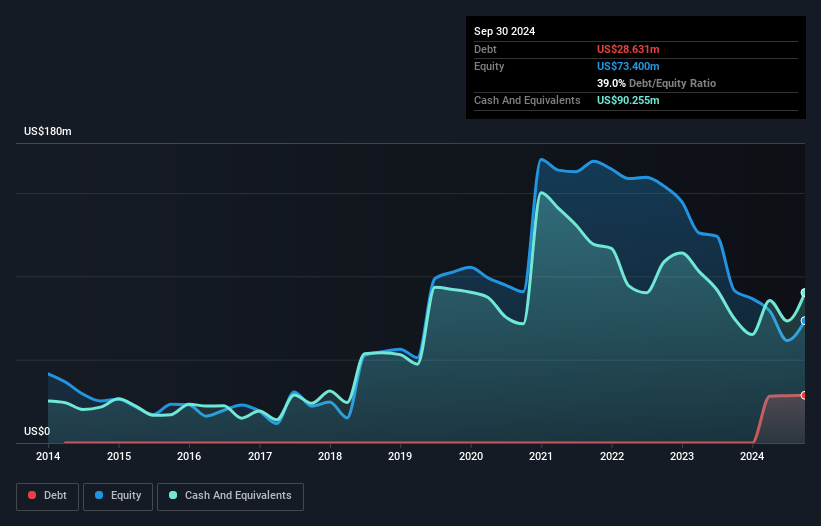The image size is (821, 526).
Task: Pick the 2019 x-axis year label
Action: click(x=400, y=457)
